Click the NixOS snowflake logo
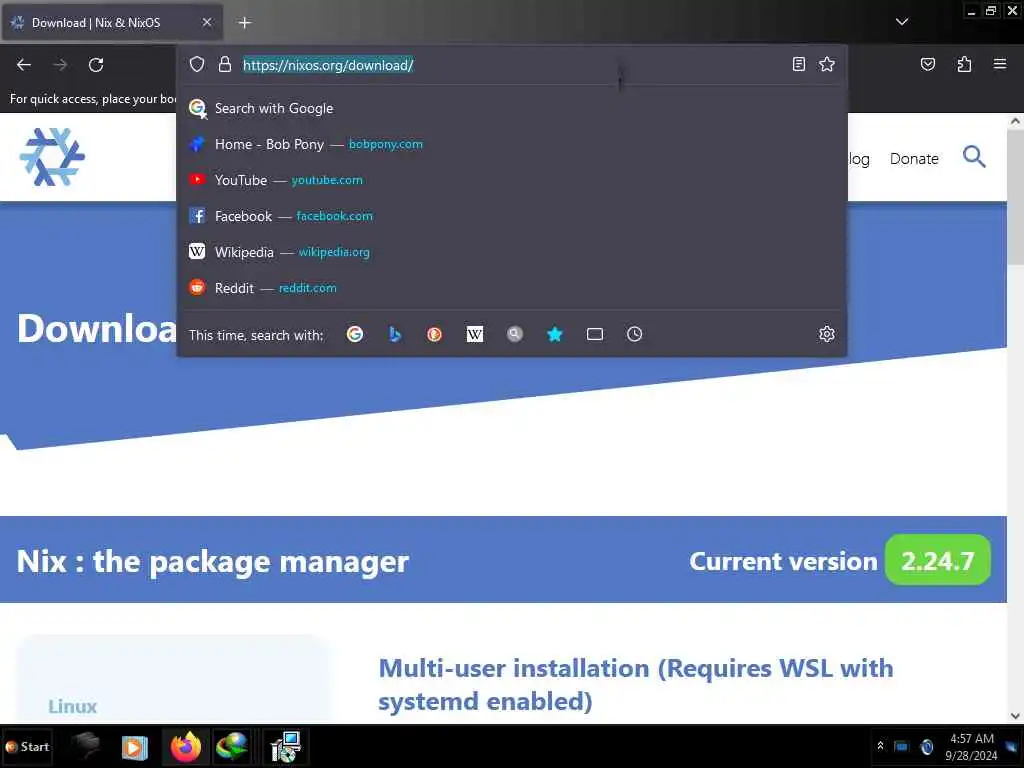This screenshot has height=768, width=1024. (x=52, y=157)
